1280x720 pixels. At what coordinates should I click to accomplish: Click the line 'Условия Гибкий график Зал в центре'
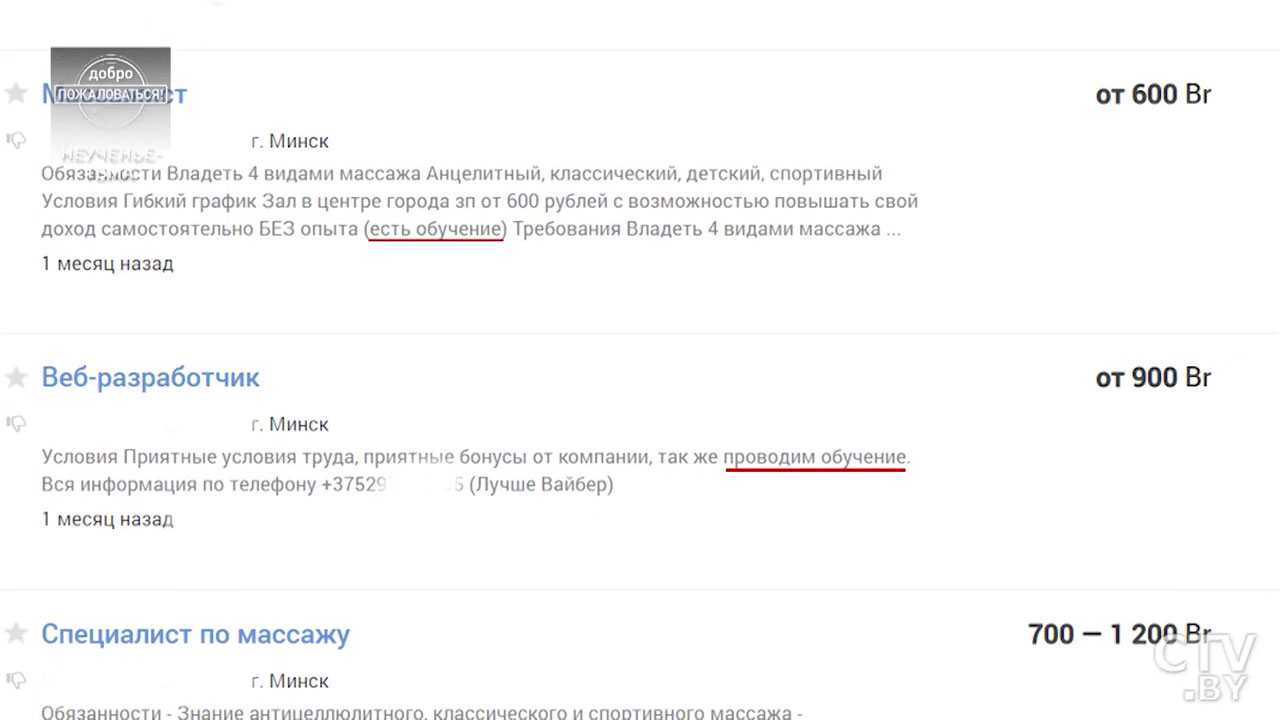point(479,201)
